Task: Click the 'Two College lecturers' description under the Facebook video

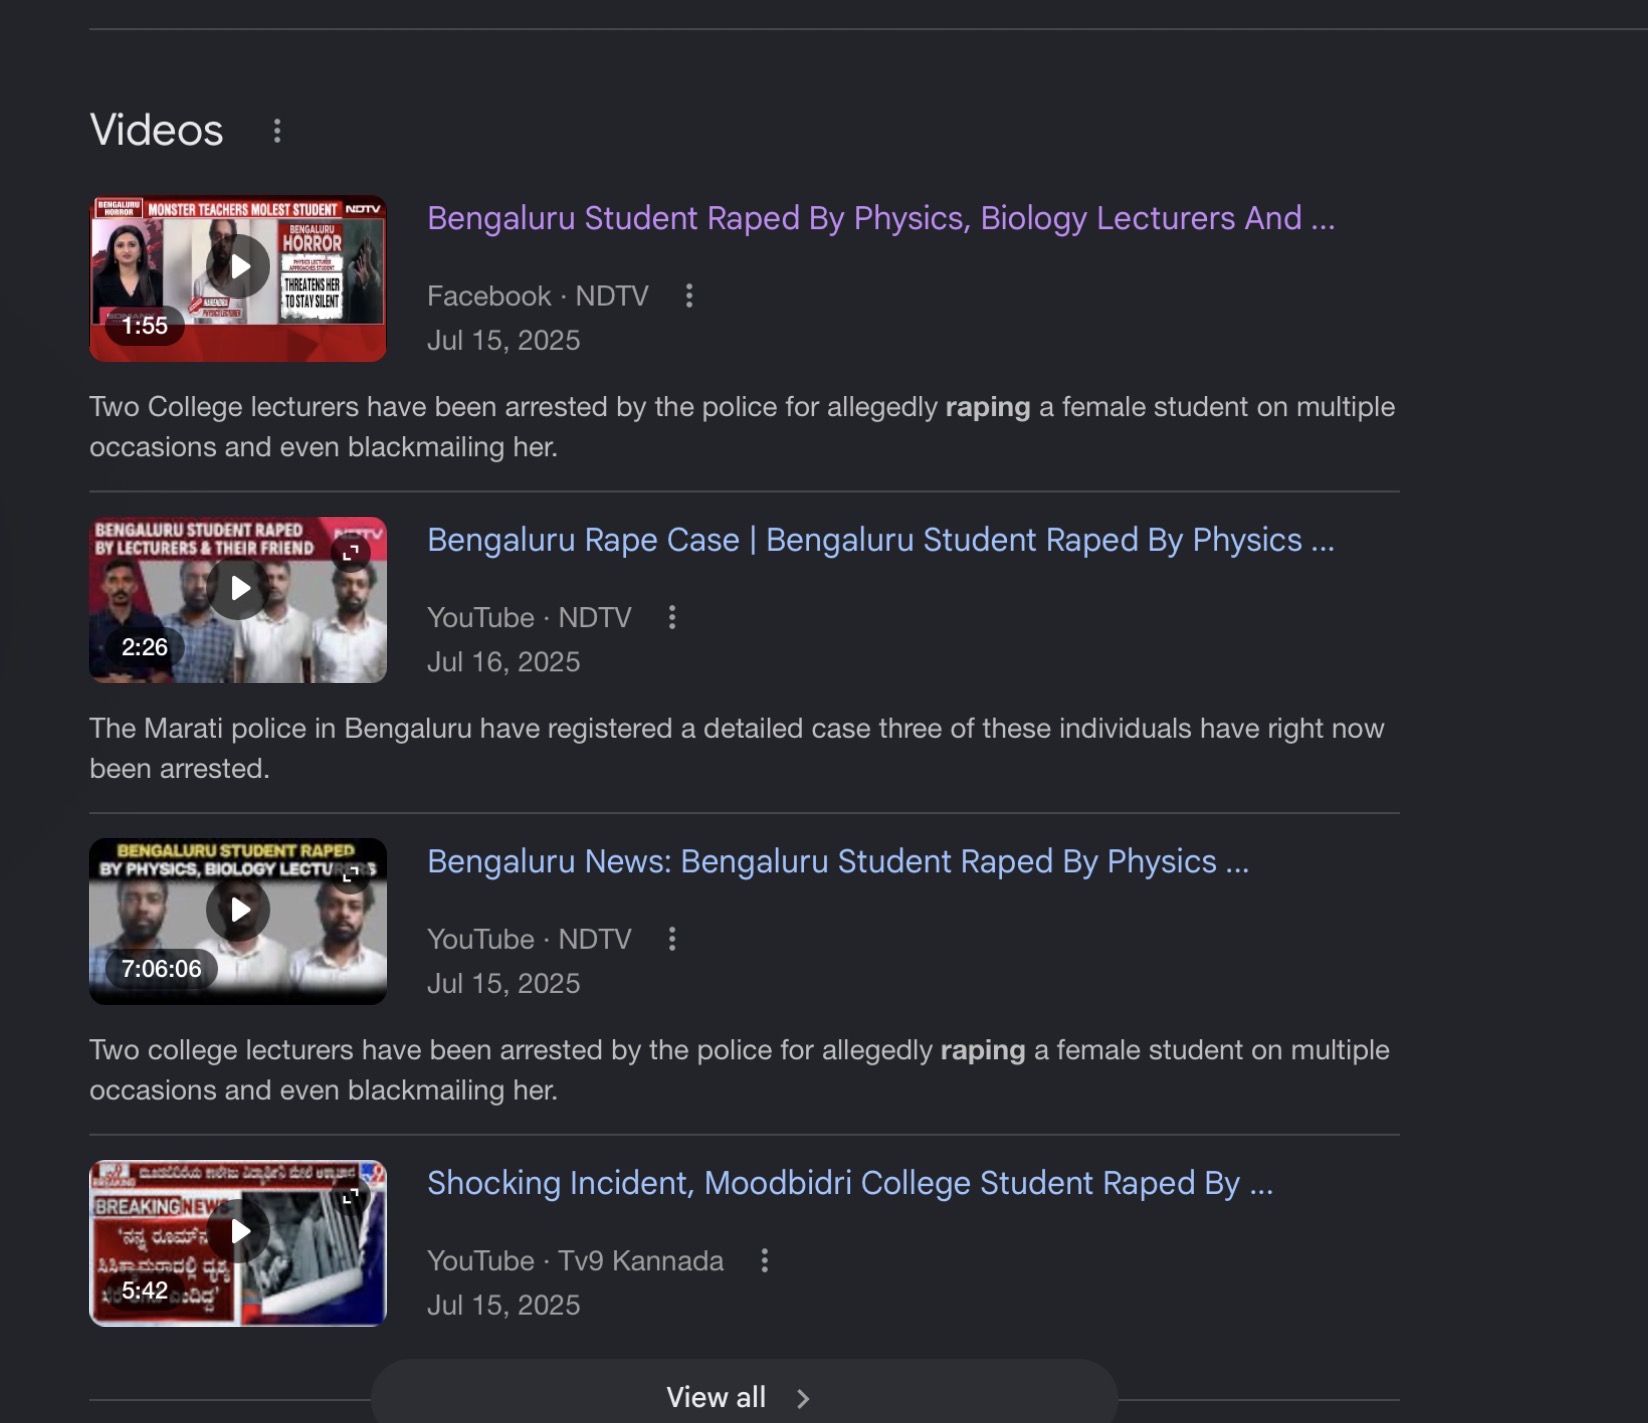Action: tap(742, 427)
